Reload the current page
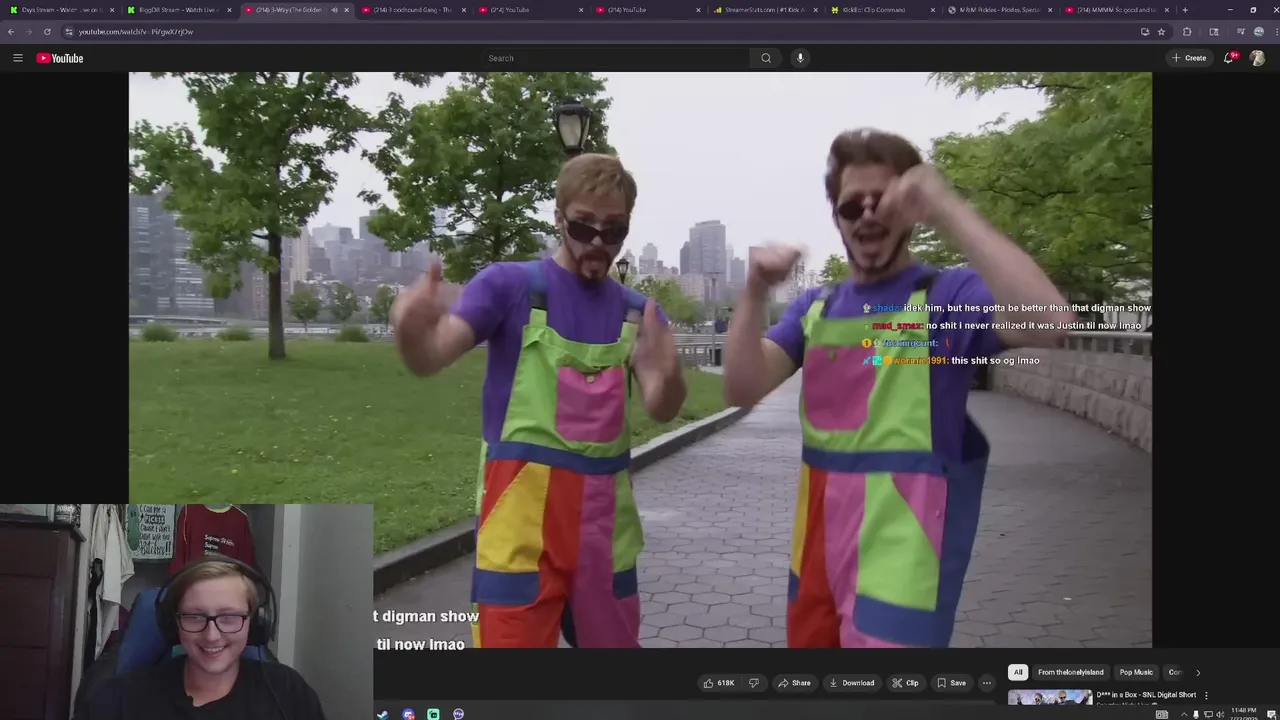 [x=47, y=32]
